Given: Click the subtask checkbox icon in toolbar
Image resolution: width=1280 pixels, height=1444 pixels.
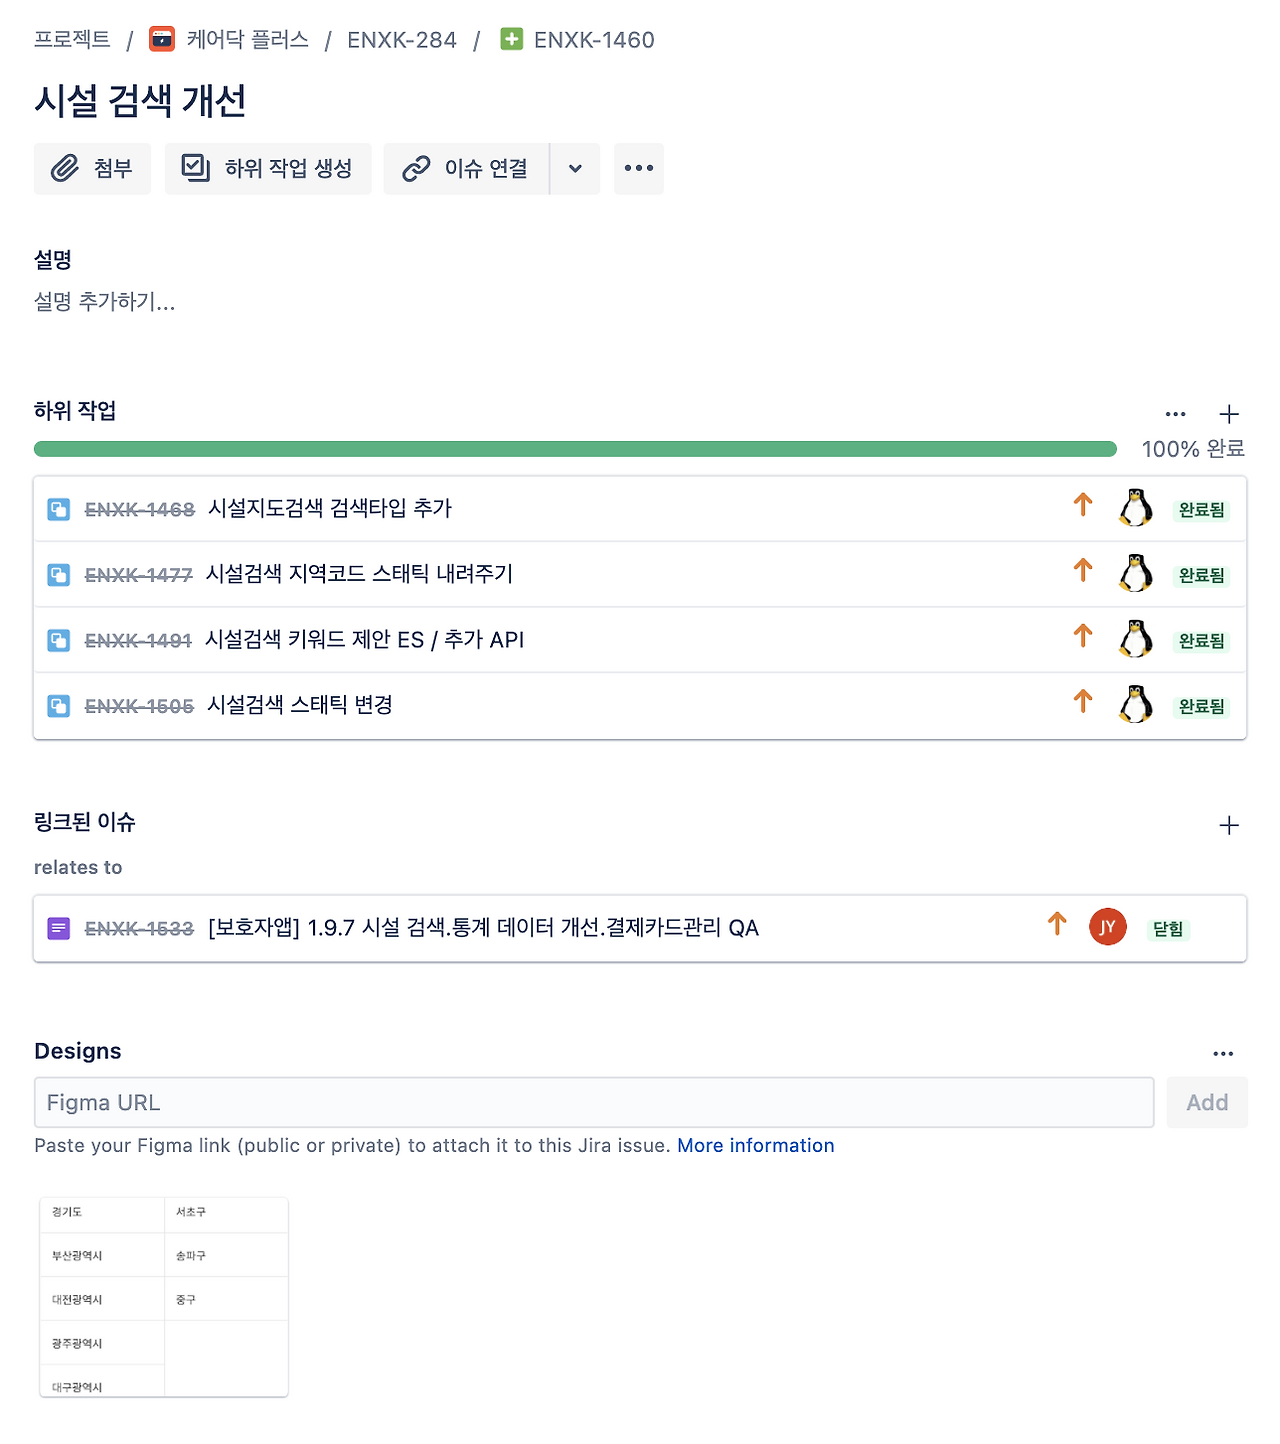Looking at the screenshot, I should [x=195, y=168].
